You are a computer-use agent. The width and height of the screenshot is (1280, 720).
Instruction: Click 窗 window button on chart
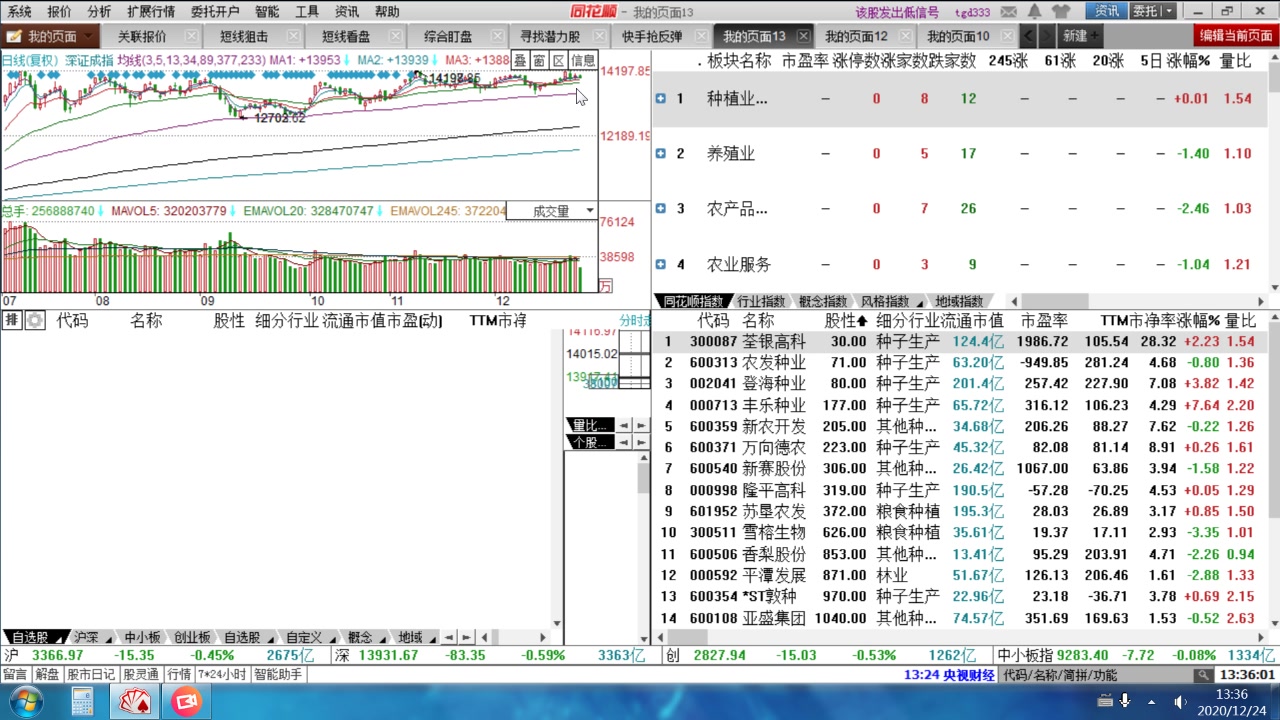539,60
